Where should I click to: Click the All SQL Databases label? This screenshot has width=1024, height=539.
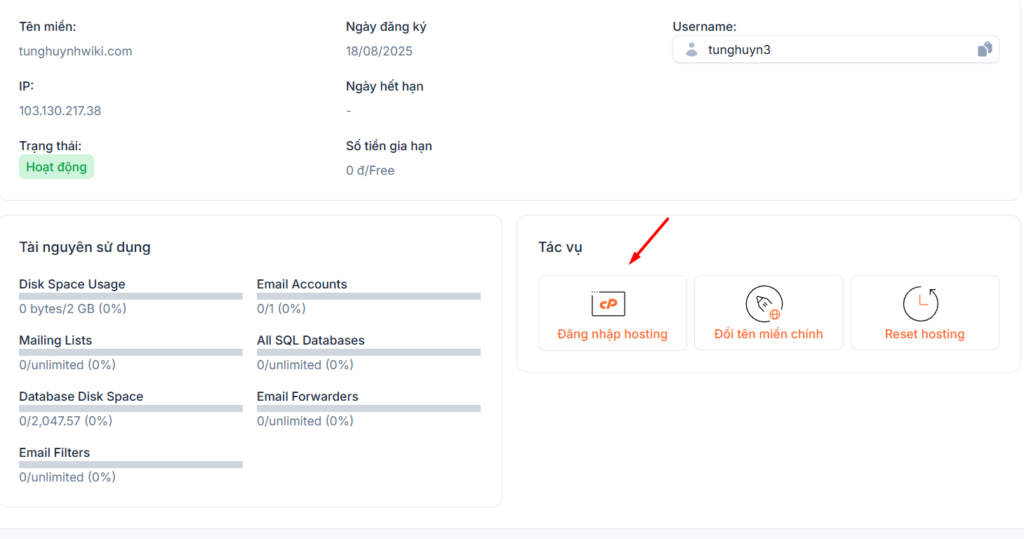[311, 340]
